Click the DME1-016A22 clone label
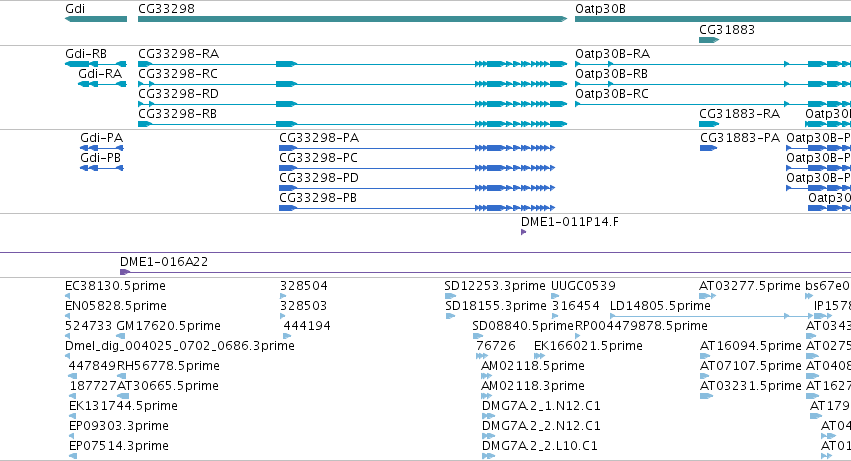Screen dimensions: 851x461 (164, 262)
